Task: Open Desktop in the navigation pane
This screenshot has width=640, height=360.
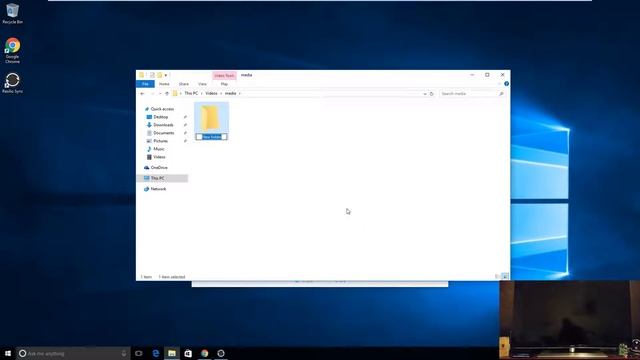Action: coord(160,117)
